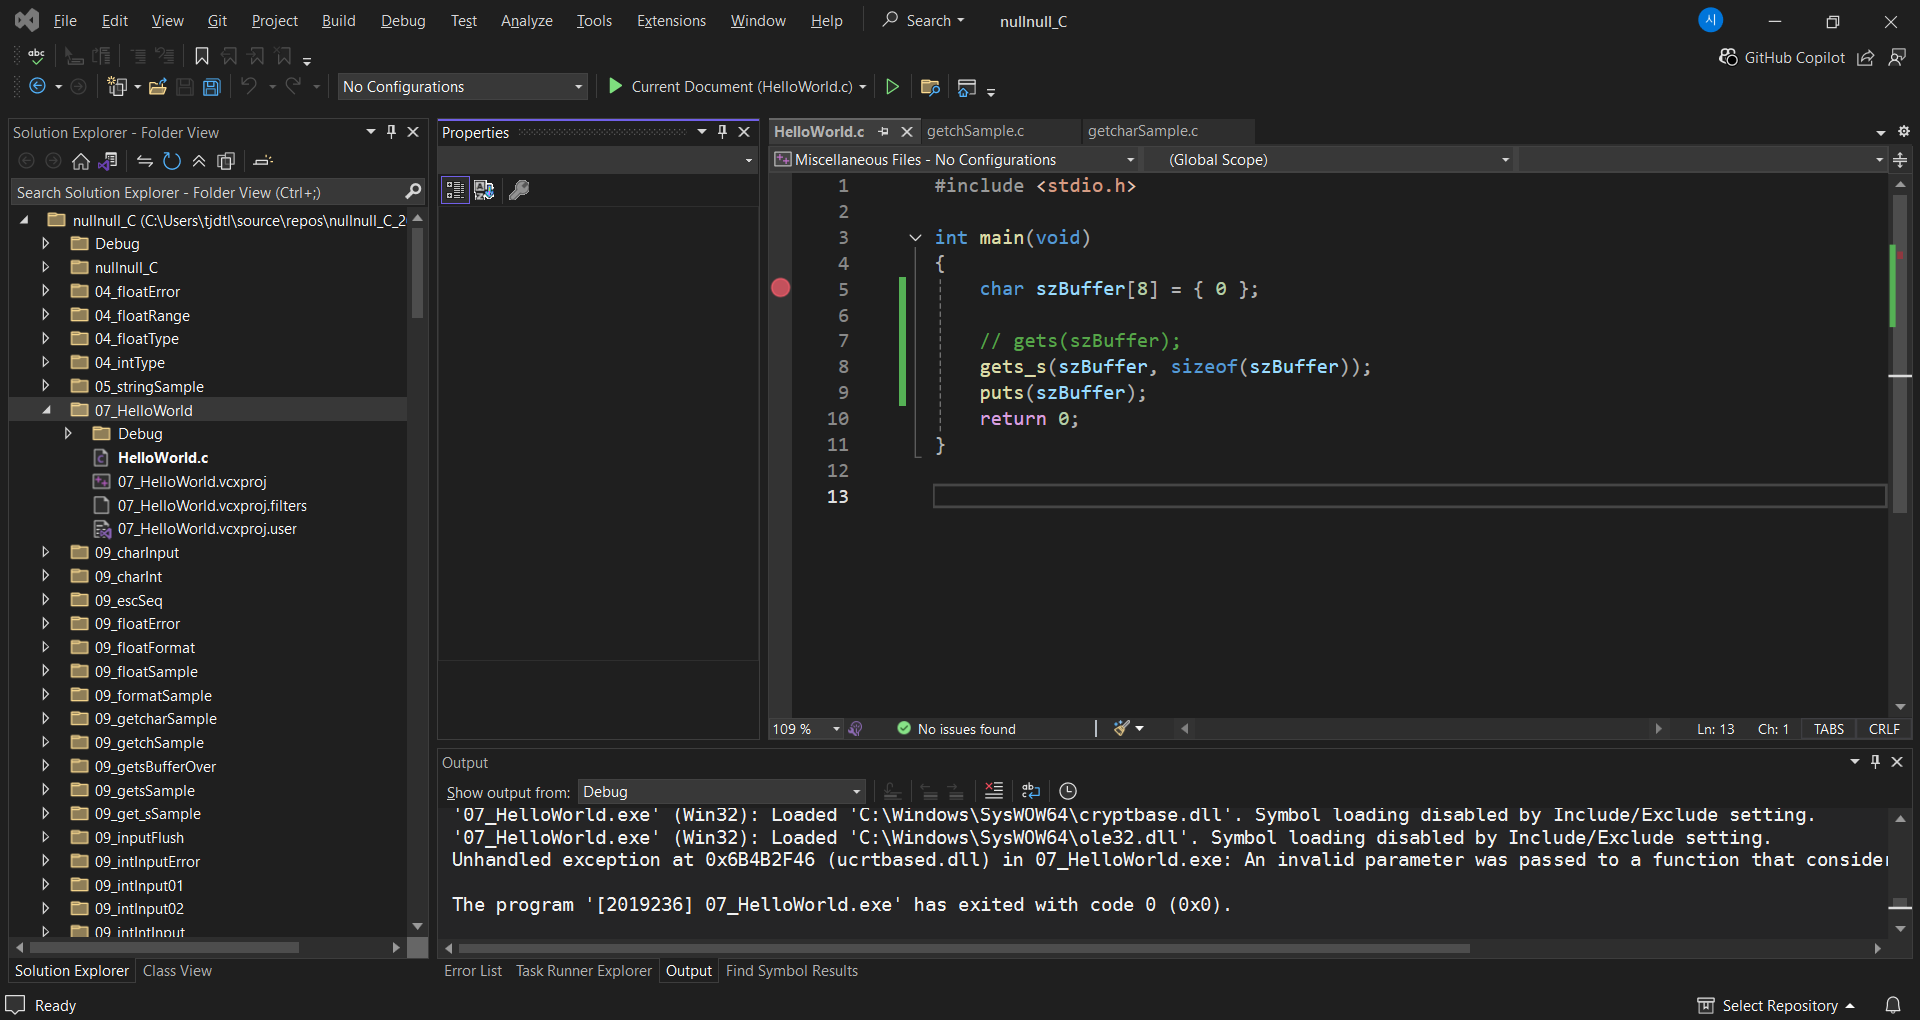This screenshot has height=1020, width=1920.
Task: Select 07_HelloWorld.vcxproj.filters file
Action: (x=212, y=506)
